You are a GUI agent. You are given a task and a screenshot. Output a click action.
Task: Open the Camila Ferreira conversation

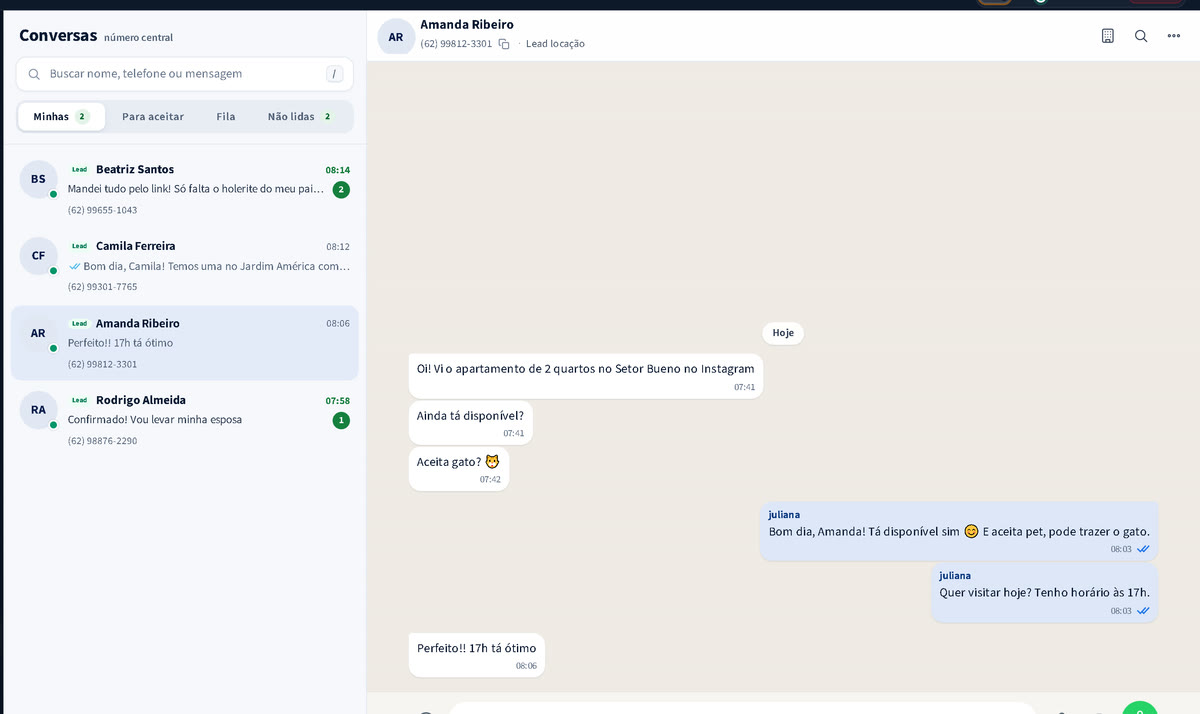[x=185, y=265]
